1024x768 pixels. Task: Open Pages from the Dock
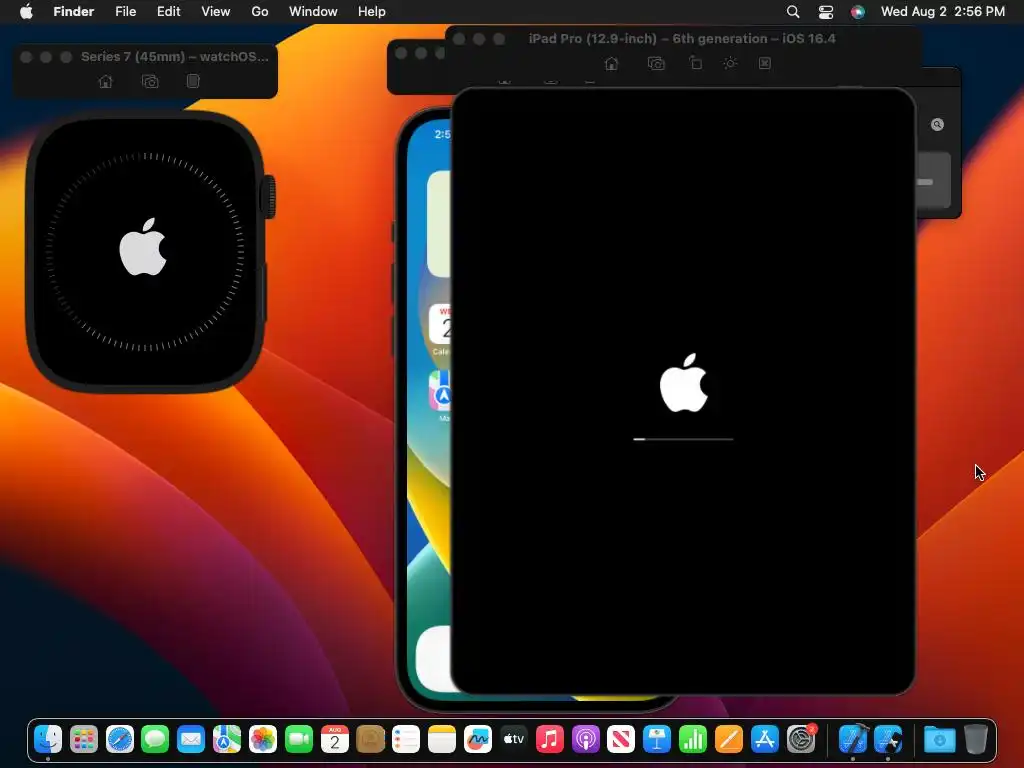point(728,739)
